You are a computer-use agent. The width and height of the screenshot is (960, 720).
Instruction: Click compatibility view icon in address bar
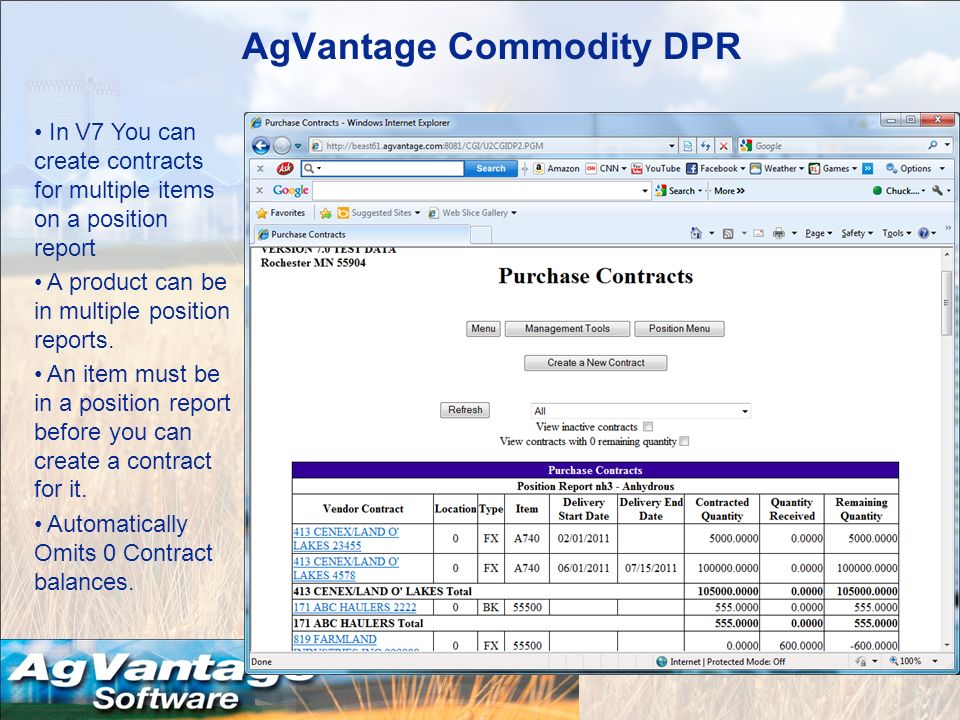688,146
